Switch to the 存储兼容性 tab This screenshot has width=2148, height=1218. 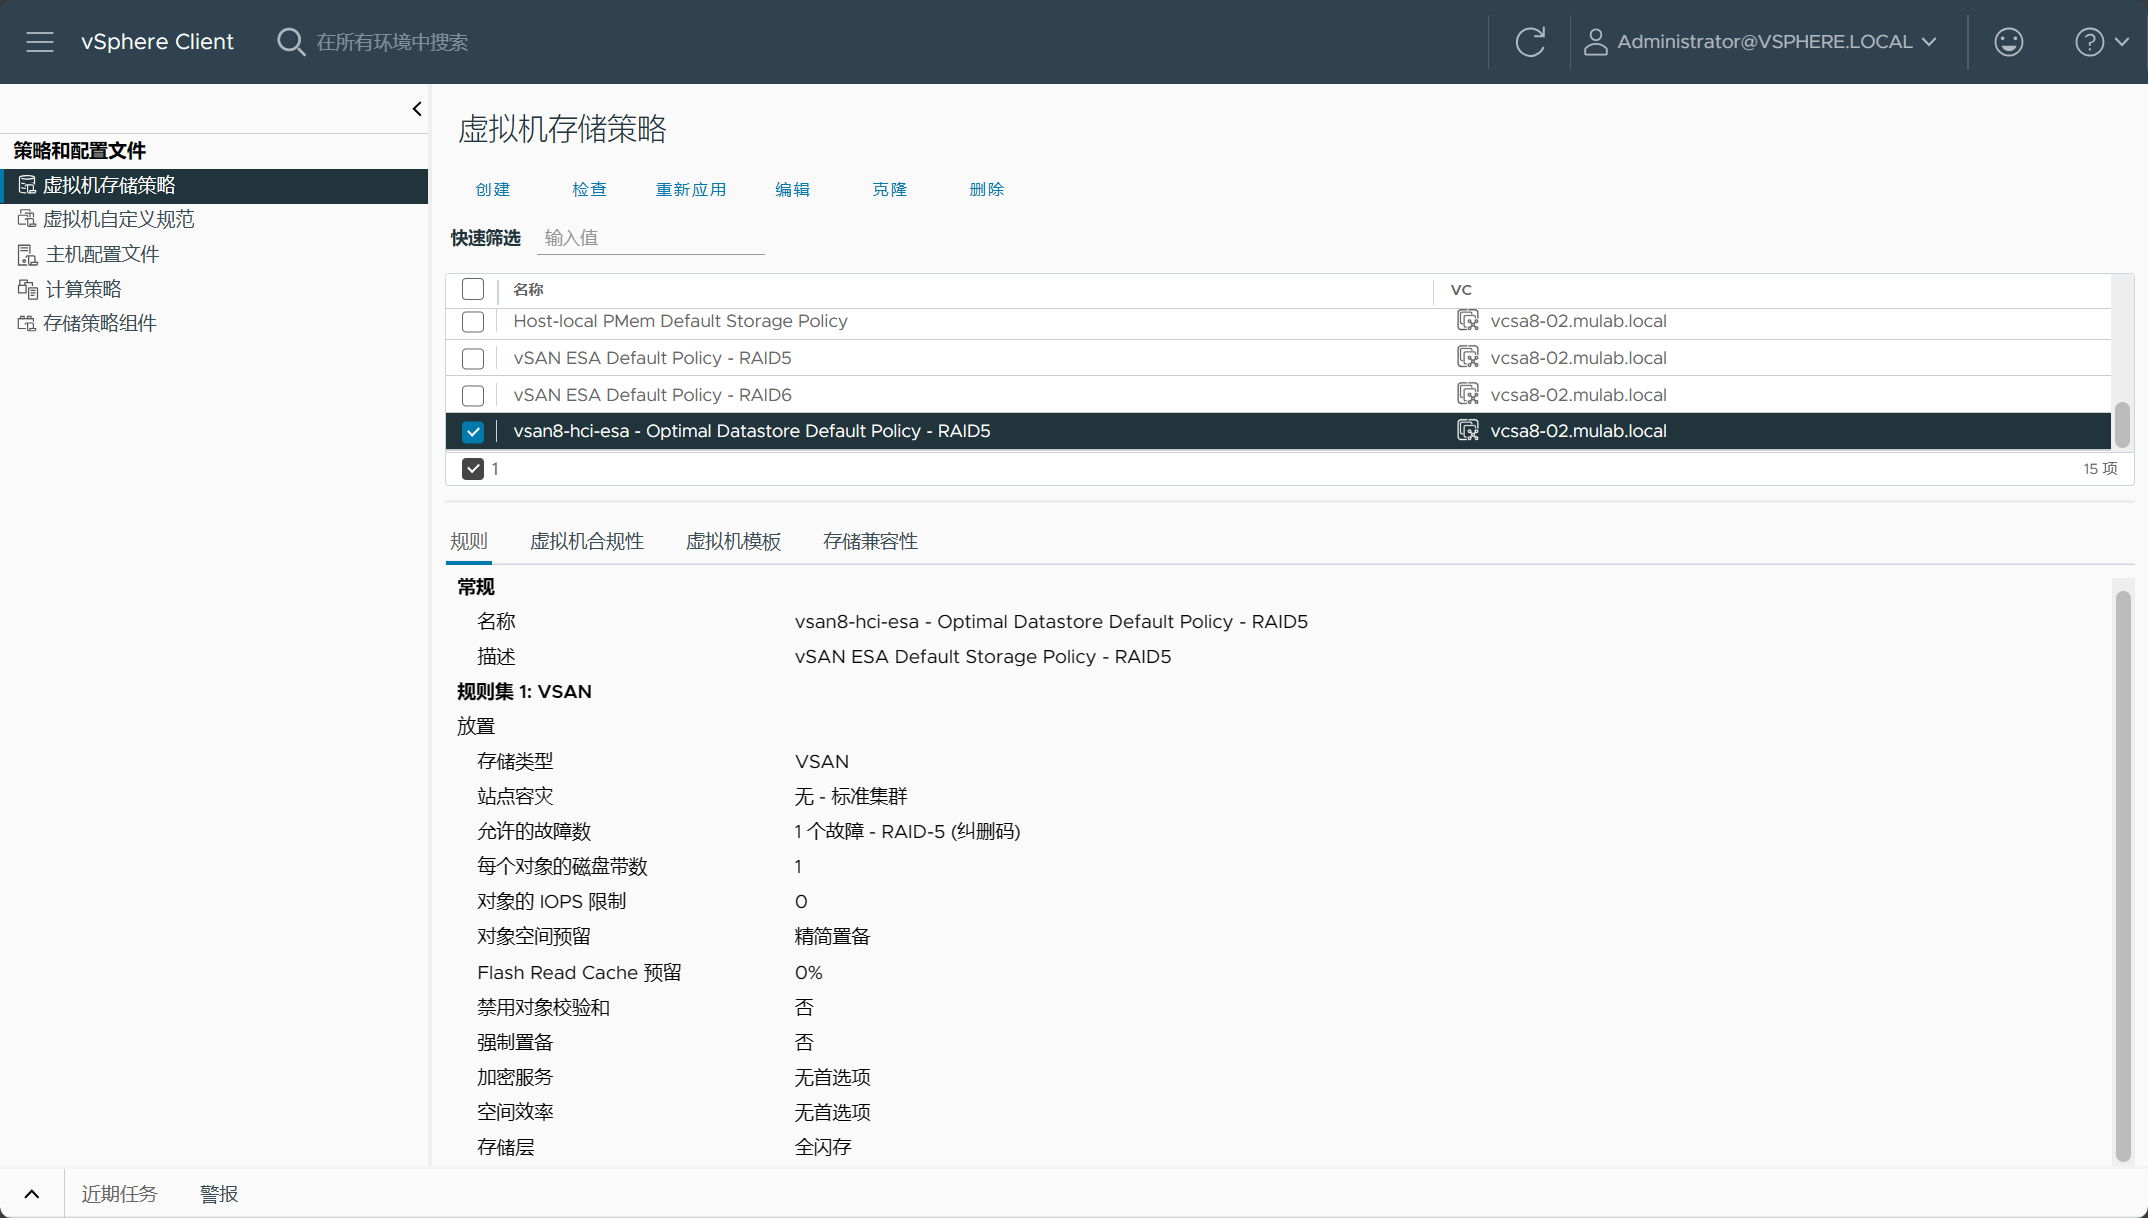point(870,541)
